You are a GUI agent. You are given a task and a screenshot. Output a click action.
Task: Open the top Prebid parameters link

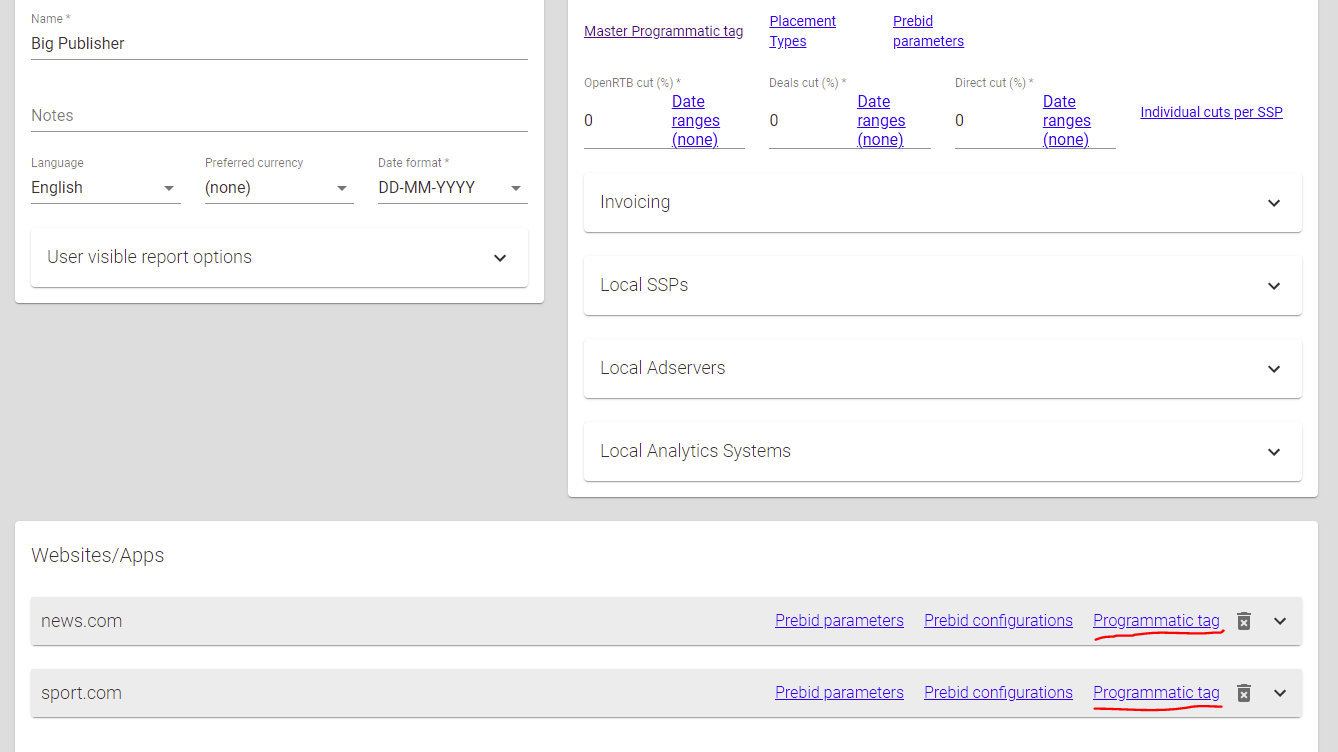928,31
